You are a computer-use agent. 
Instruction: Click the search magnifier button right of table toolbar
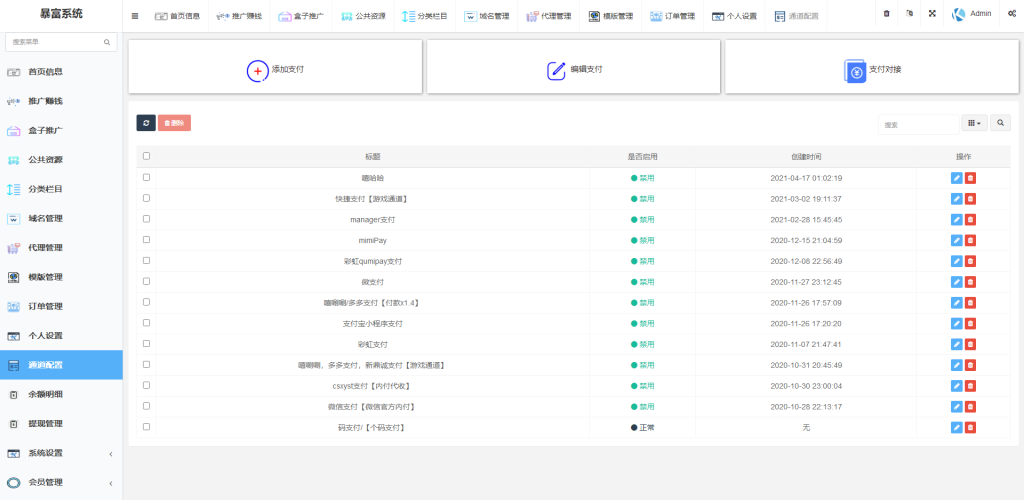point(1001,123)
